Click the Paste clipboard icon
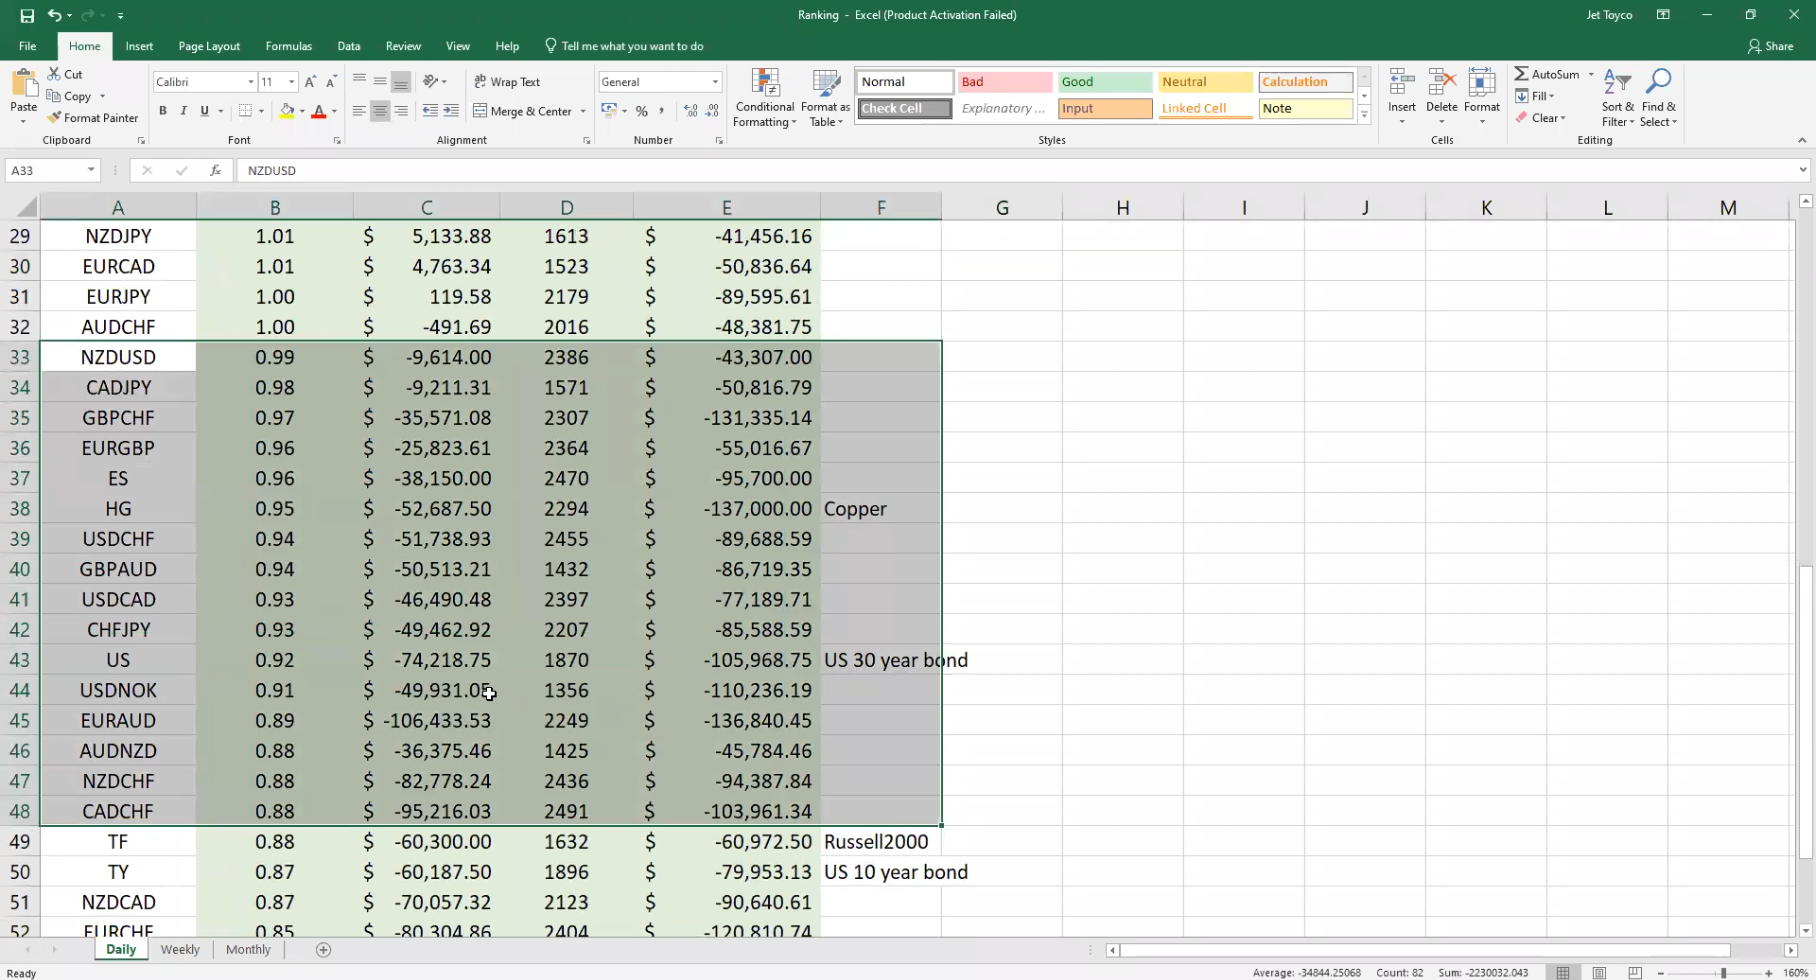The image size is (1816, 980). (x=23, y=83)
